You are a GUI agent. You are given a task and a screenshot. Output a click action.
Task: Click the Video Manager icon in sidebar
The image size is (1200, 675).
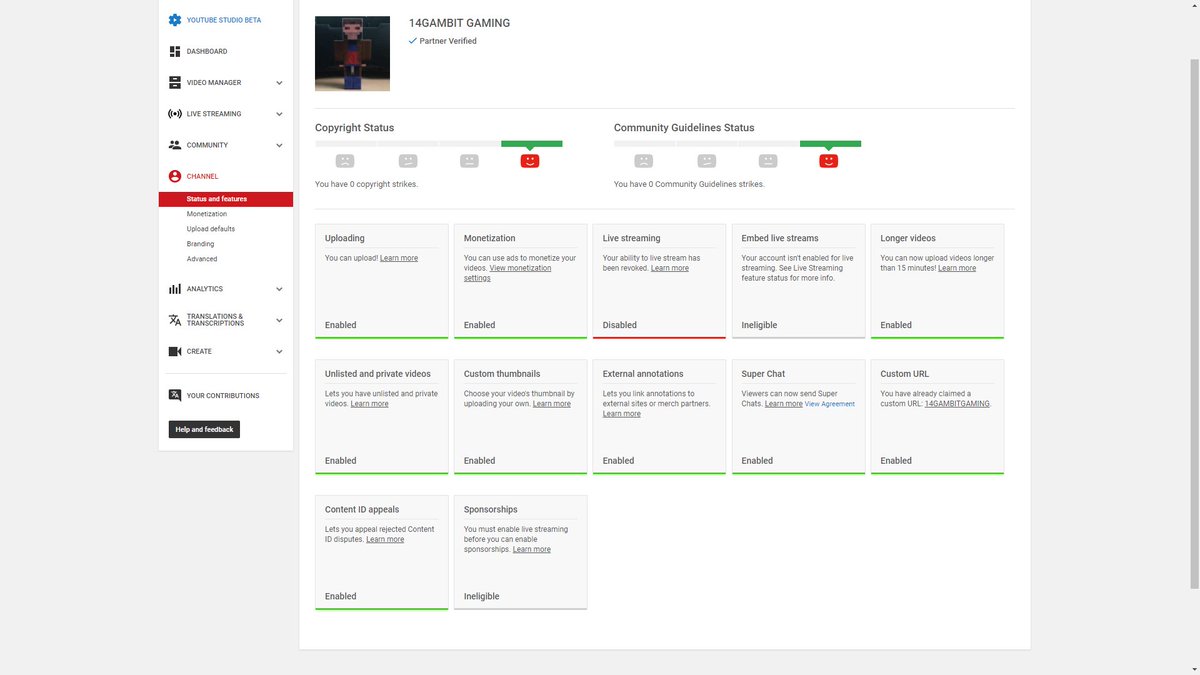click(175, 83)
